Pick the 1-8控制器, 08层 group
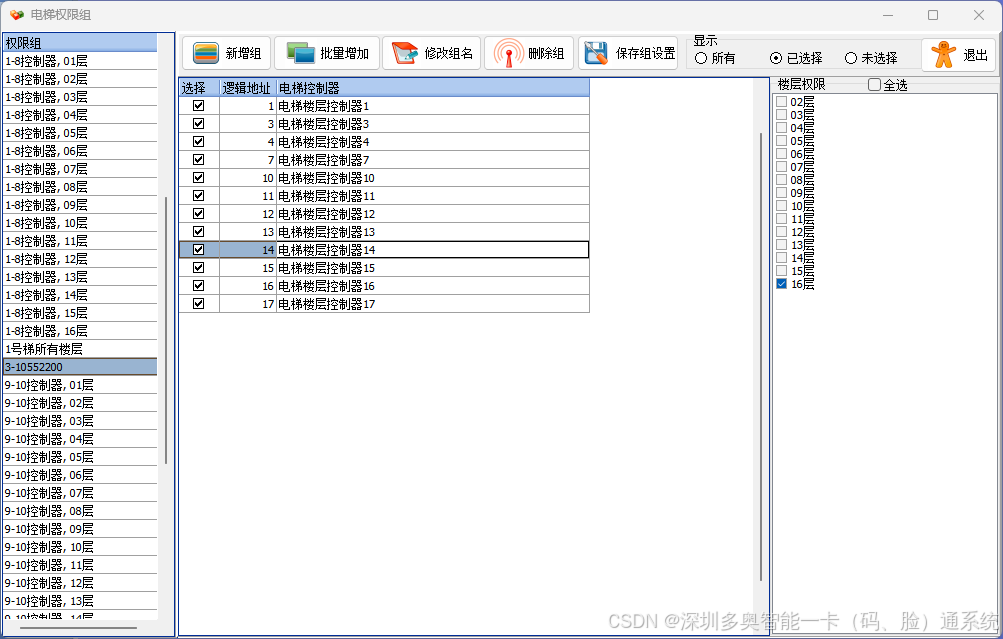This screenshot has width=1003, height=639. tap(80, 187)
